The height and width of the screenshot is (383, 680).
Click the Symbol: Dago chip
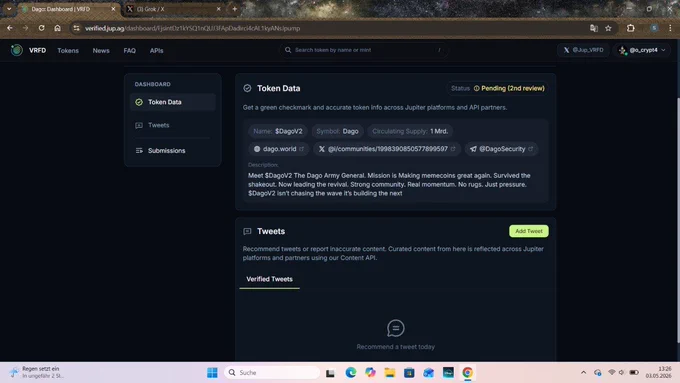[x=337, y=131]
